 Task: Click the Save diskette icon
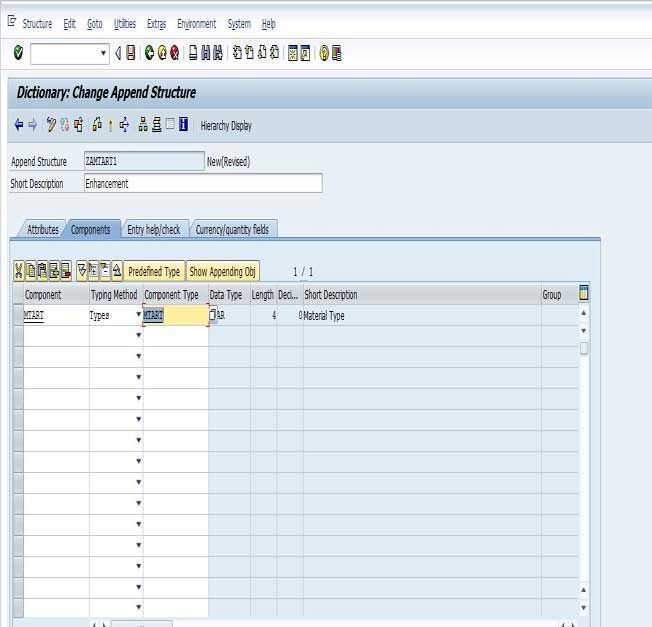[131, 53]
